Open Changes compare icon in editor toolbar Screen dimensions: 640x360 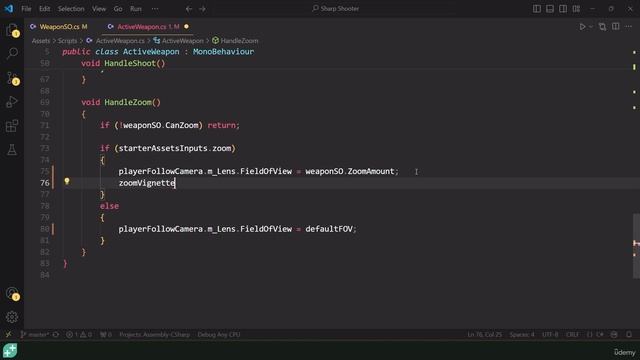pyautogui.click(x=602, y=27)
